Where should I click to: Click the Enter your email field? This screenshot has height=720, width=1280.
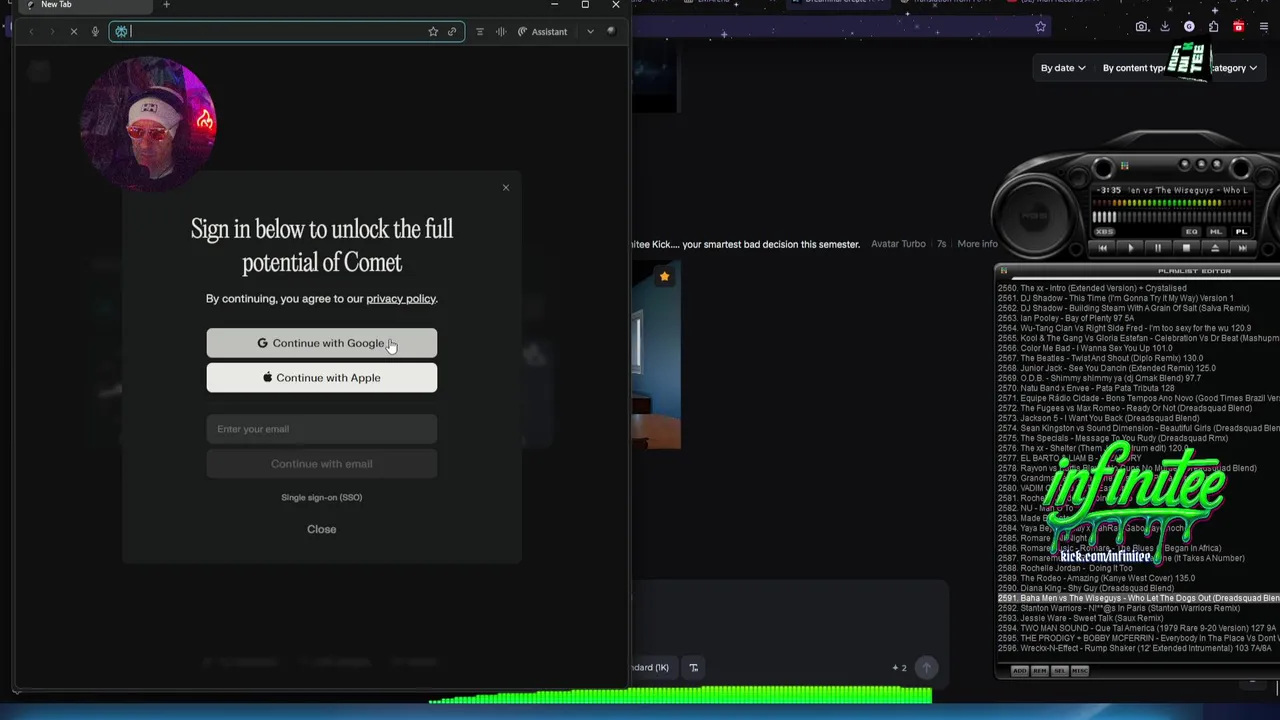pos(321,429)
